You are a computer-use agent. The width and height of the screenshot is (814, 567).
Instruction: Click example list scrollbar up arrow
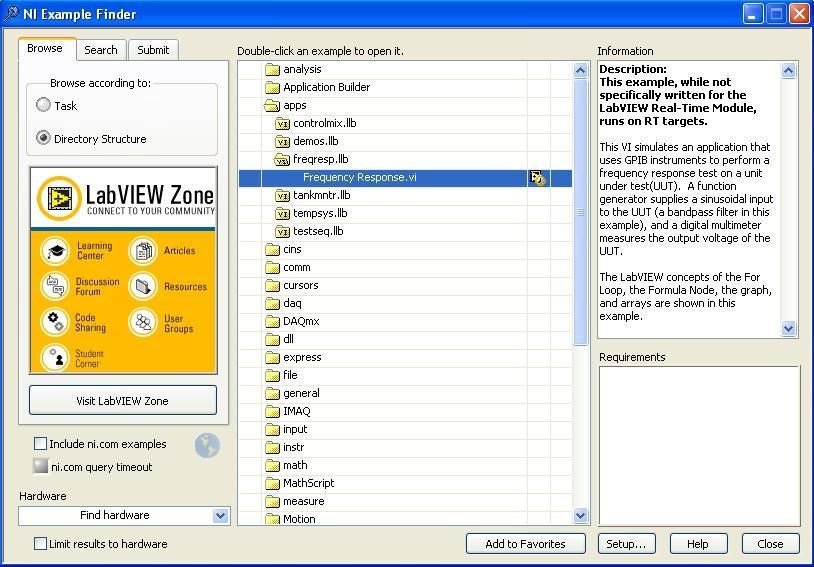pyautogui.click(x=580, y=70)
